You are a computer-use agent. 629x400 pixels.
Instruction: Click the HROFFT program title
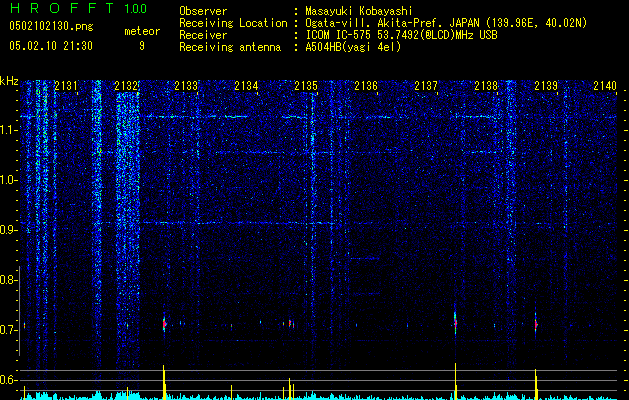(62, 8)
